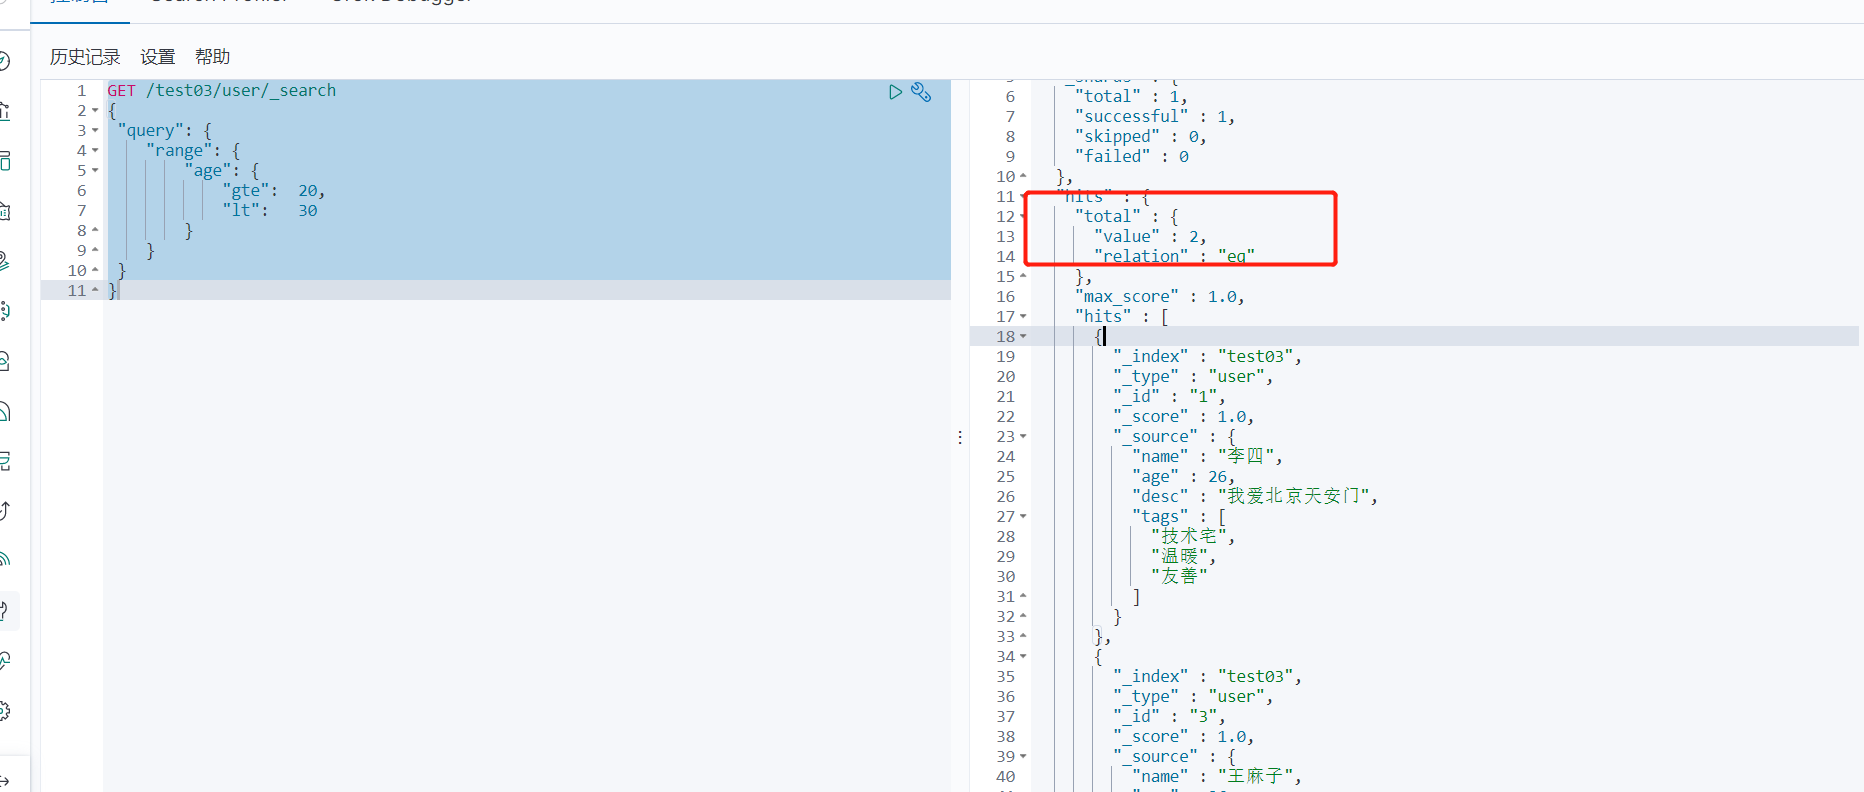Screen dimensions: 1864x792
Task: Toggle fold arrow at request line 8
Action: [95, 230]
